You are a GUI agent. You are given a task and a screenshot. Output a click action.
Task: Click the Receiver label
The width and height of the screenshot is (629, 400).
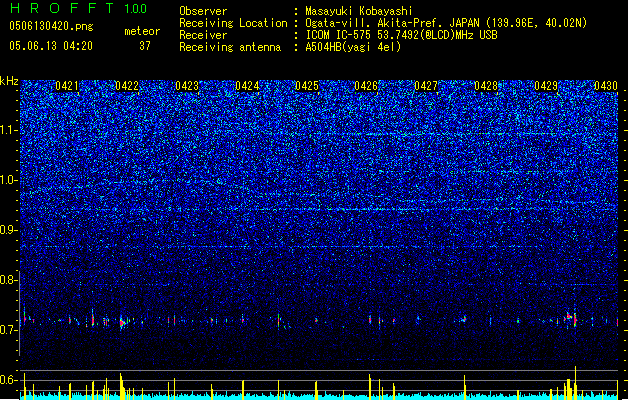click(x=203, y=35)
